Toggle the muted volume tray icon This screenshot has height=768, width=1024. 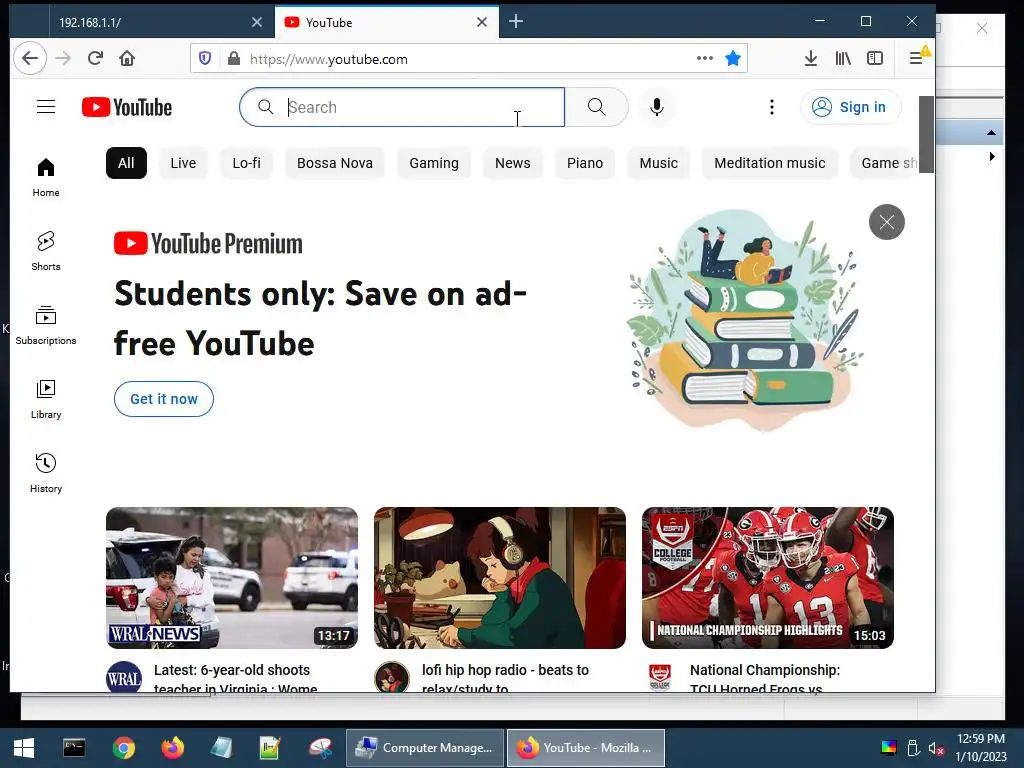pyautogui.click(x=936, y=748)
